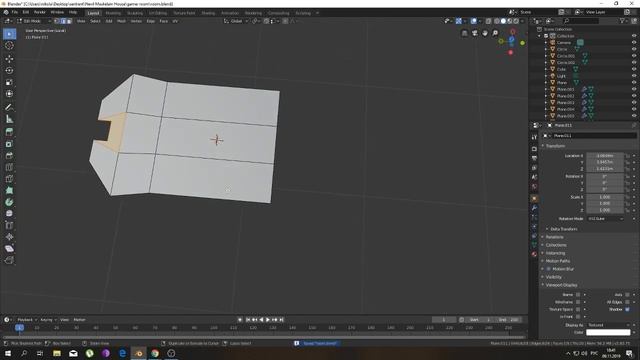This screenshot has width=640, height=360.
Task: Expand the Motion Paths panel
Action: [x=558, y=261]
